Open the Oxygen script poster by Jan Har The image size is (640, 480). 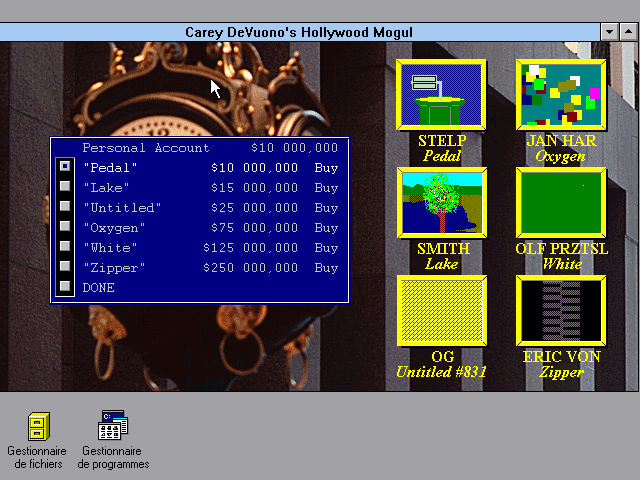click(x=561, y=95)
